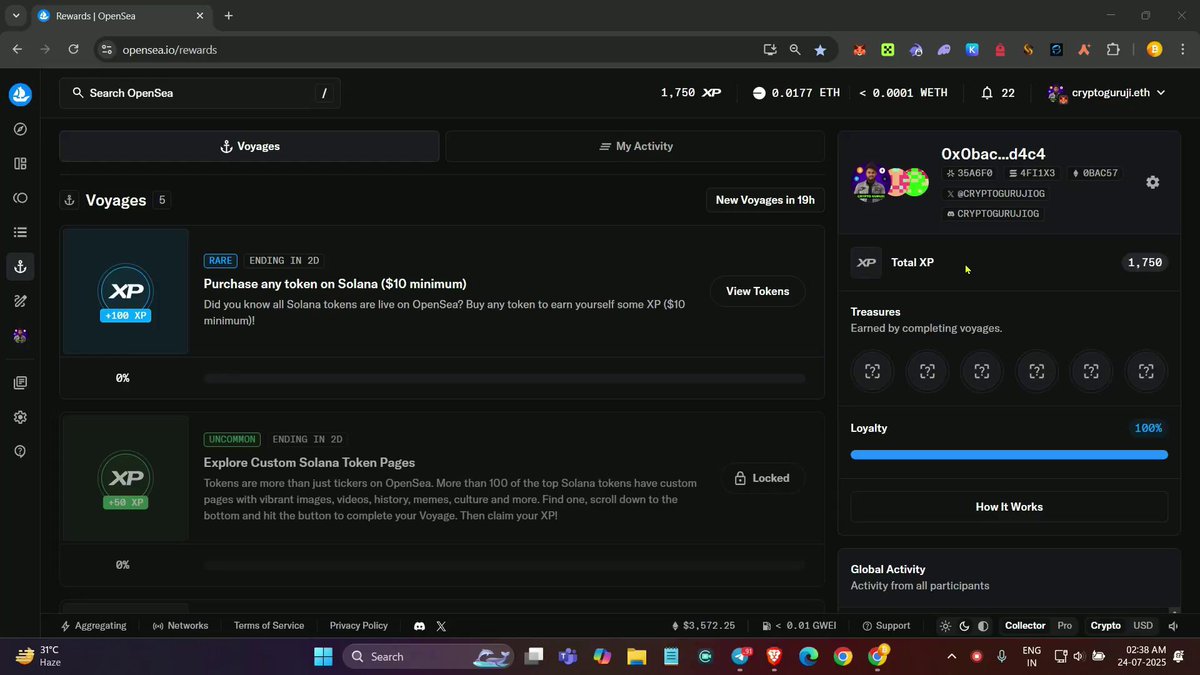Click the +50 XP voyage thumbnail
The image size is (1200, 675).
126,478
